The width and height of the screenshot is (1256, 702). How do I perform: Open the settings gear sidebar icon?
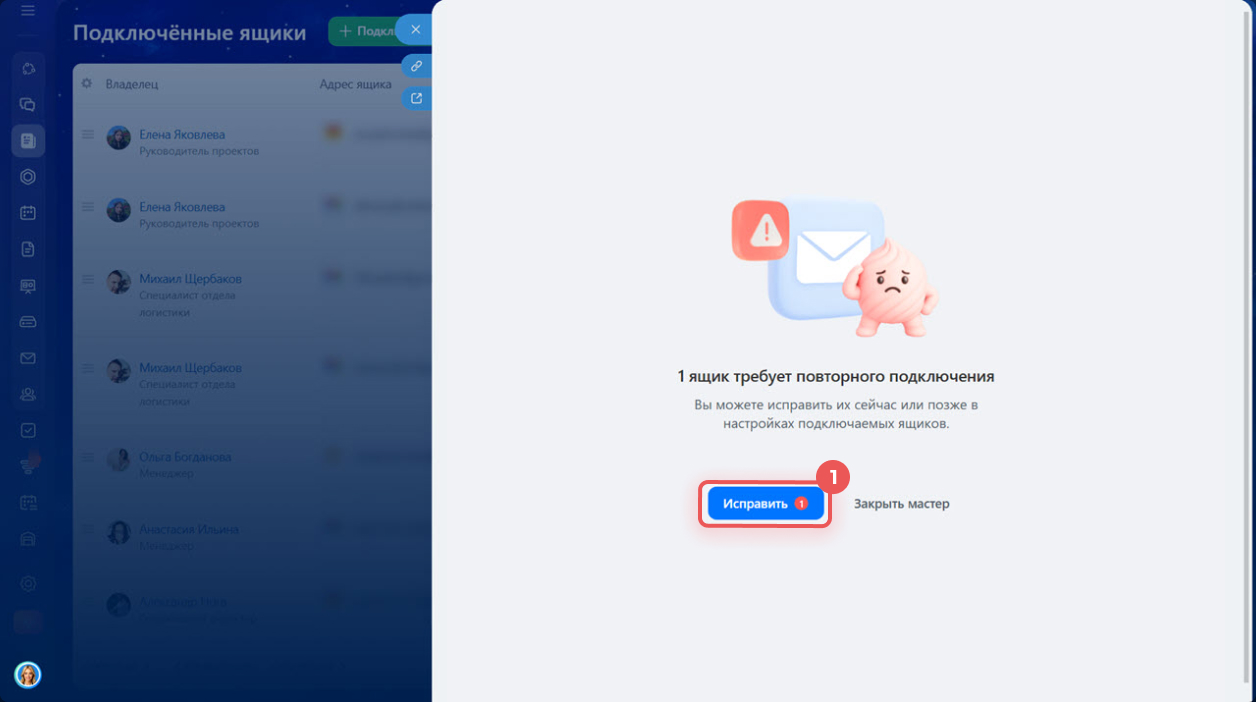[x=28, y=584]
